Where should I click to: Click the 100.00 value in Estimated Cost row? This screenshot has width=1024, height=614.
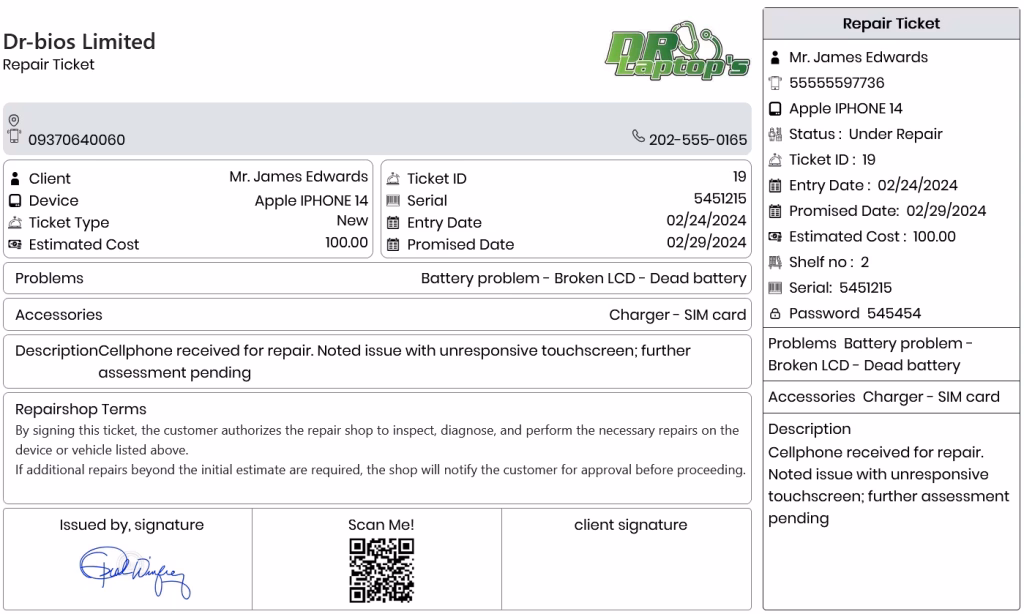tap(347, 242)
